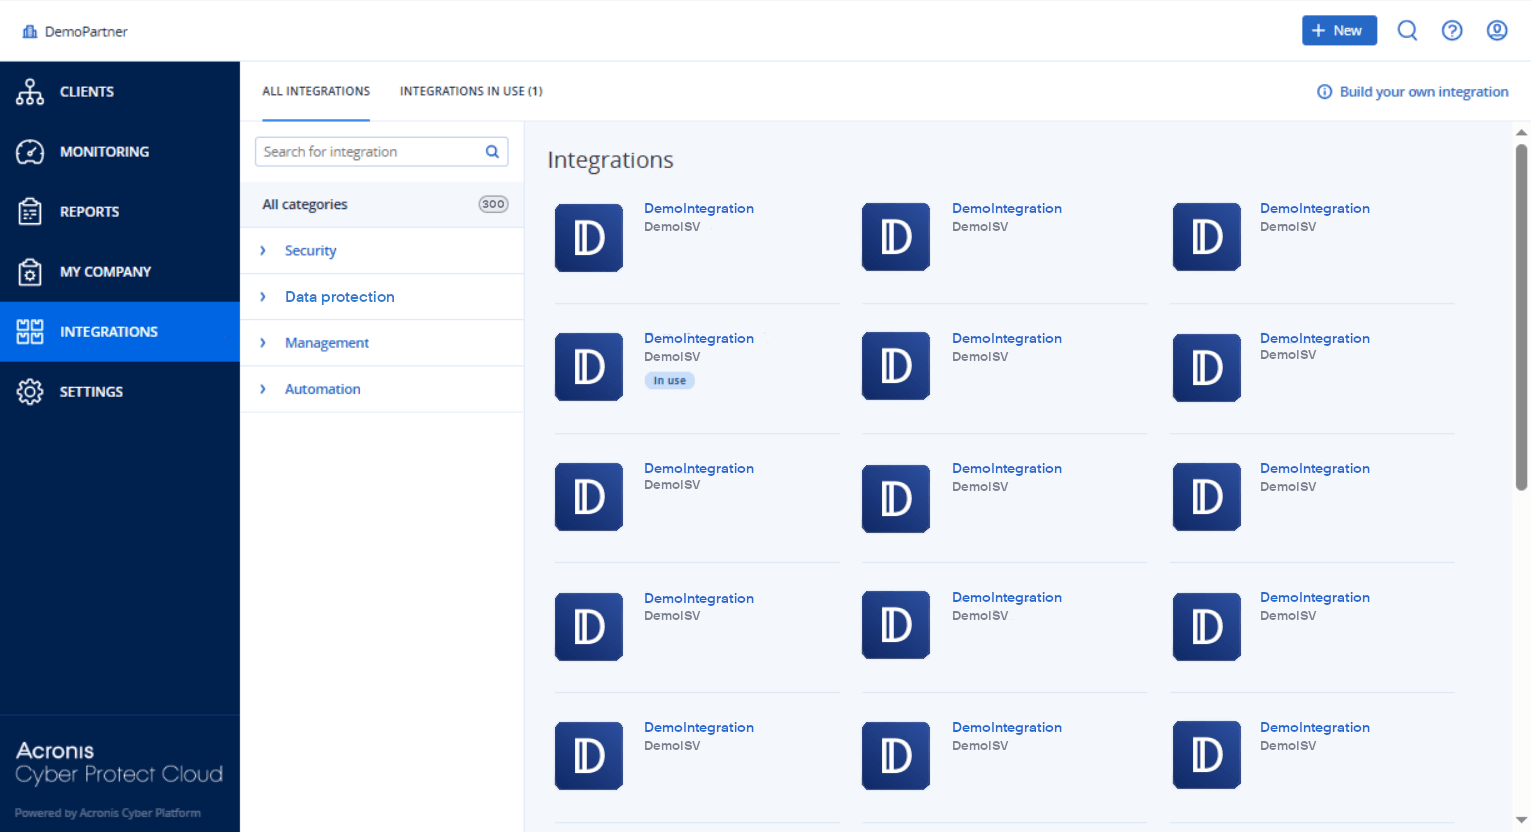Open Settings gear icon in sidebar

(30, 392)
